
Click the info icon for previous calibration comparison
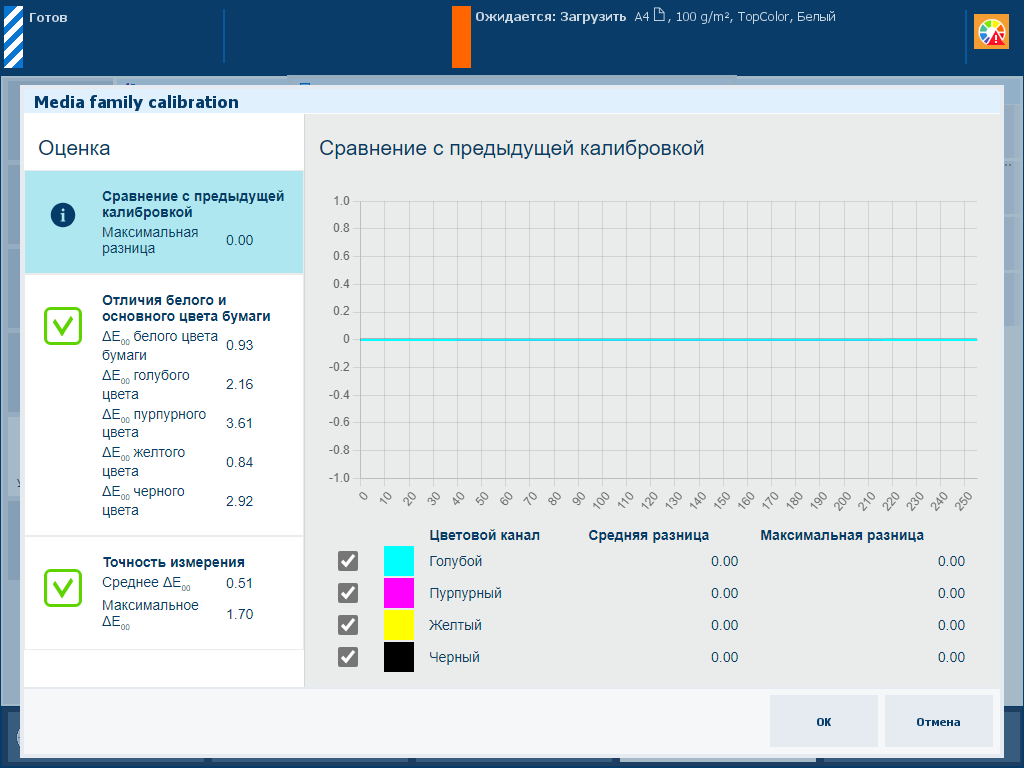[x=63, y=215]
